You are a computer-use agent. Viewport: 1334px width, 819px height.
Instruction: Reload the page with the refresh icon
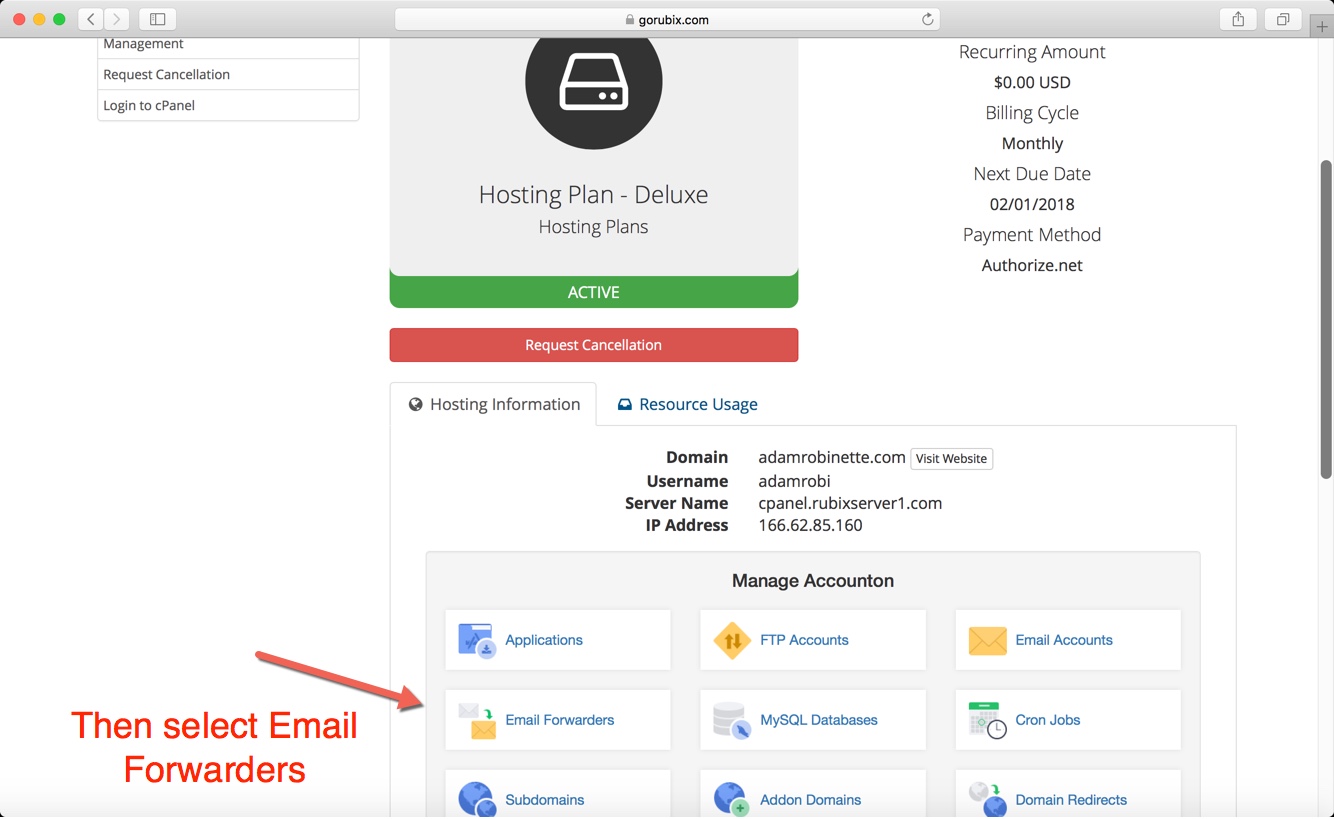(x=927, y=19)
